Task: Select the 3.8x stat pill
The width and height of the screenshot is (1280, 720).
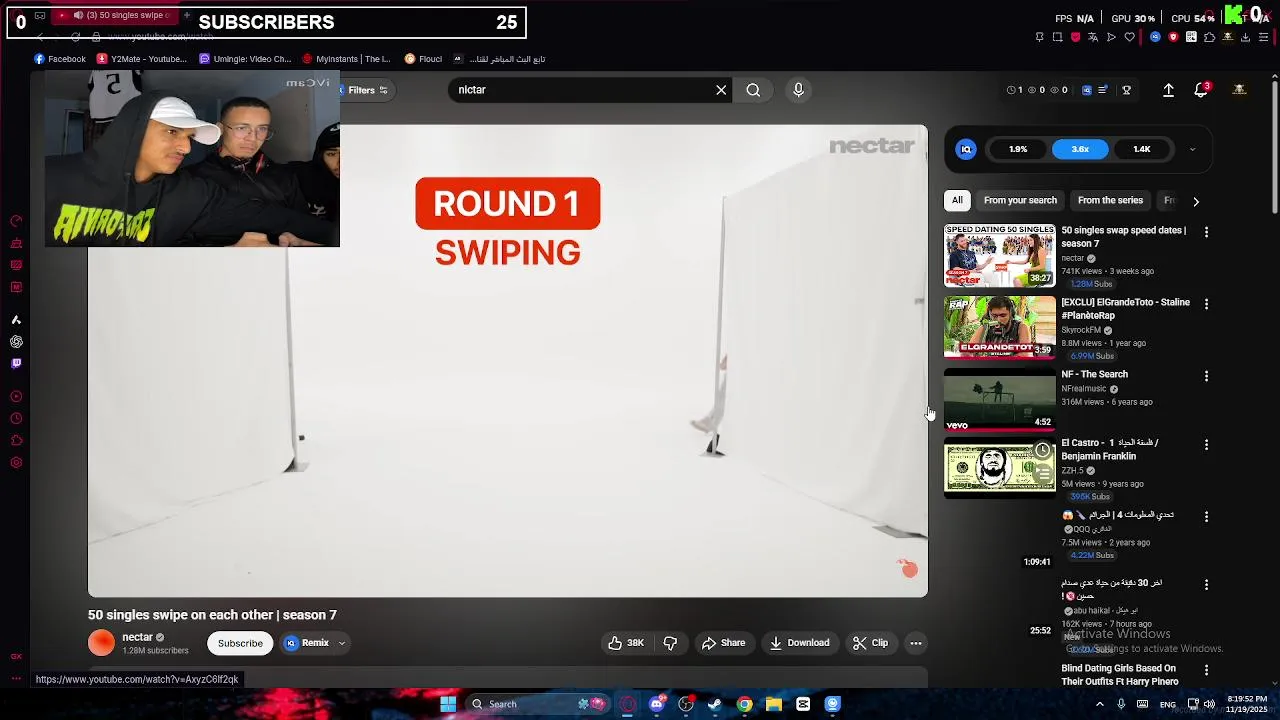Action: tap(1080, 149)
